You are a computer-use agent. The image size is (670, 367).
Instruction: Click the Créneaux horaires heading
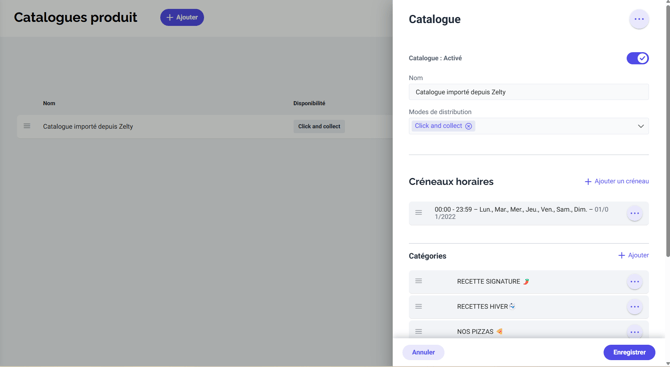coord(451,182)
